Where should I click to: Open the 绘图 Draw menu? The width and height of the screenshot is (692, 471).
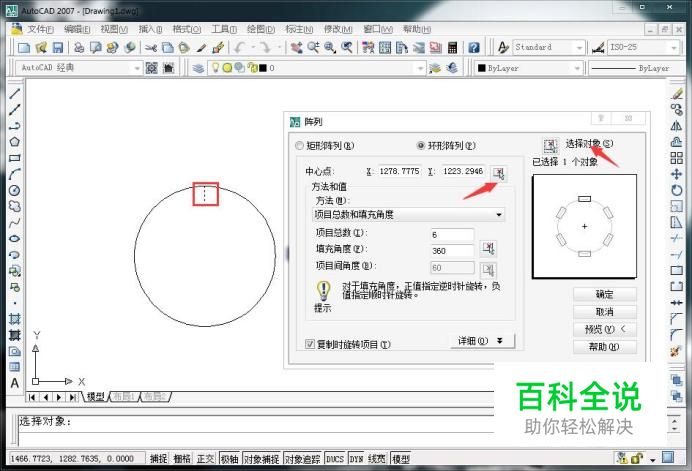(261, 29)
